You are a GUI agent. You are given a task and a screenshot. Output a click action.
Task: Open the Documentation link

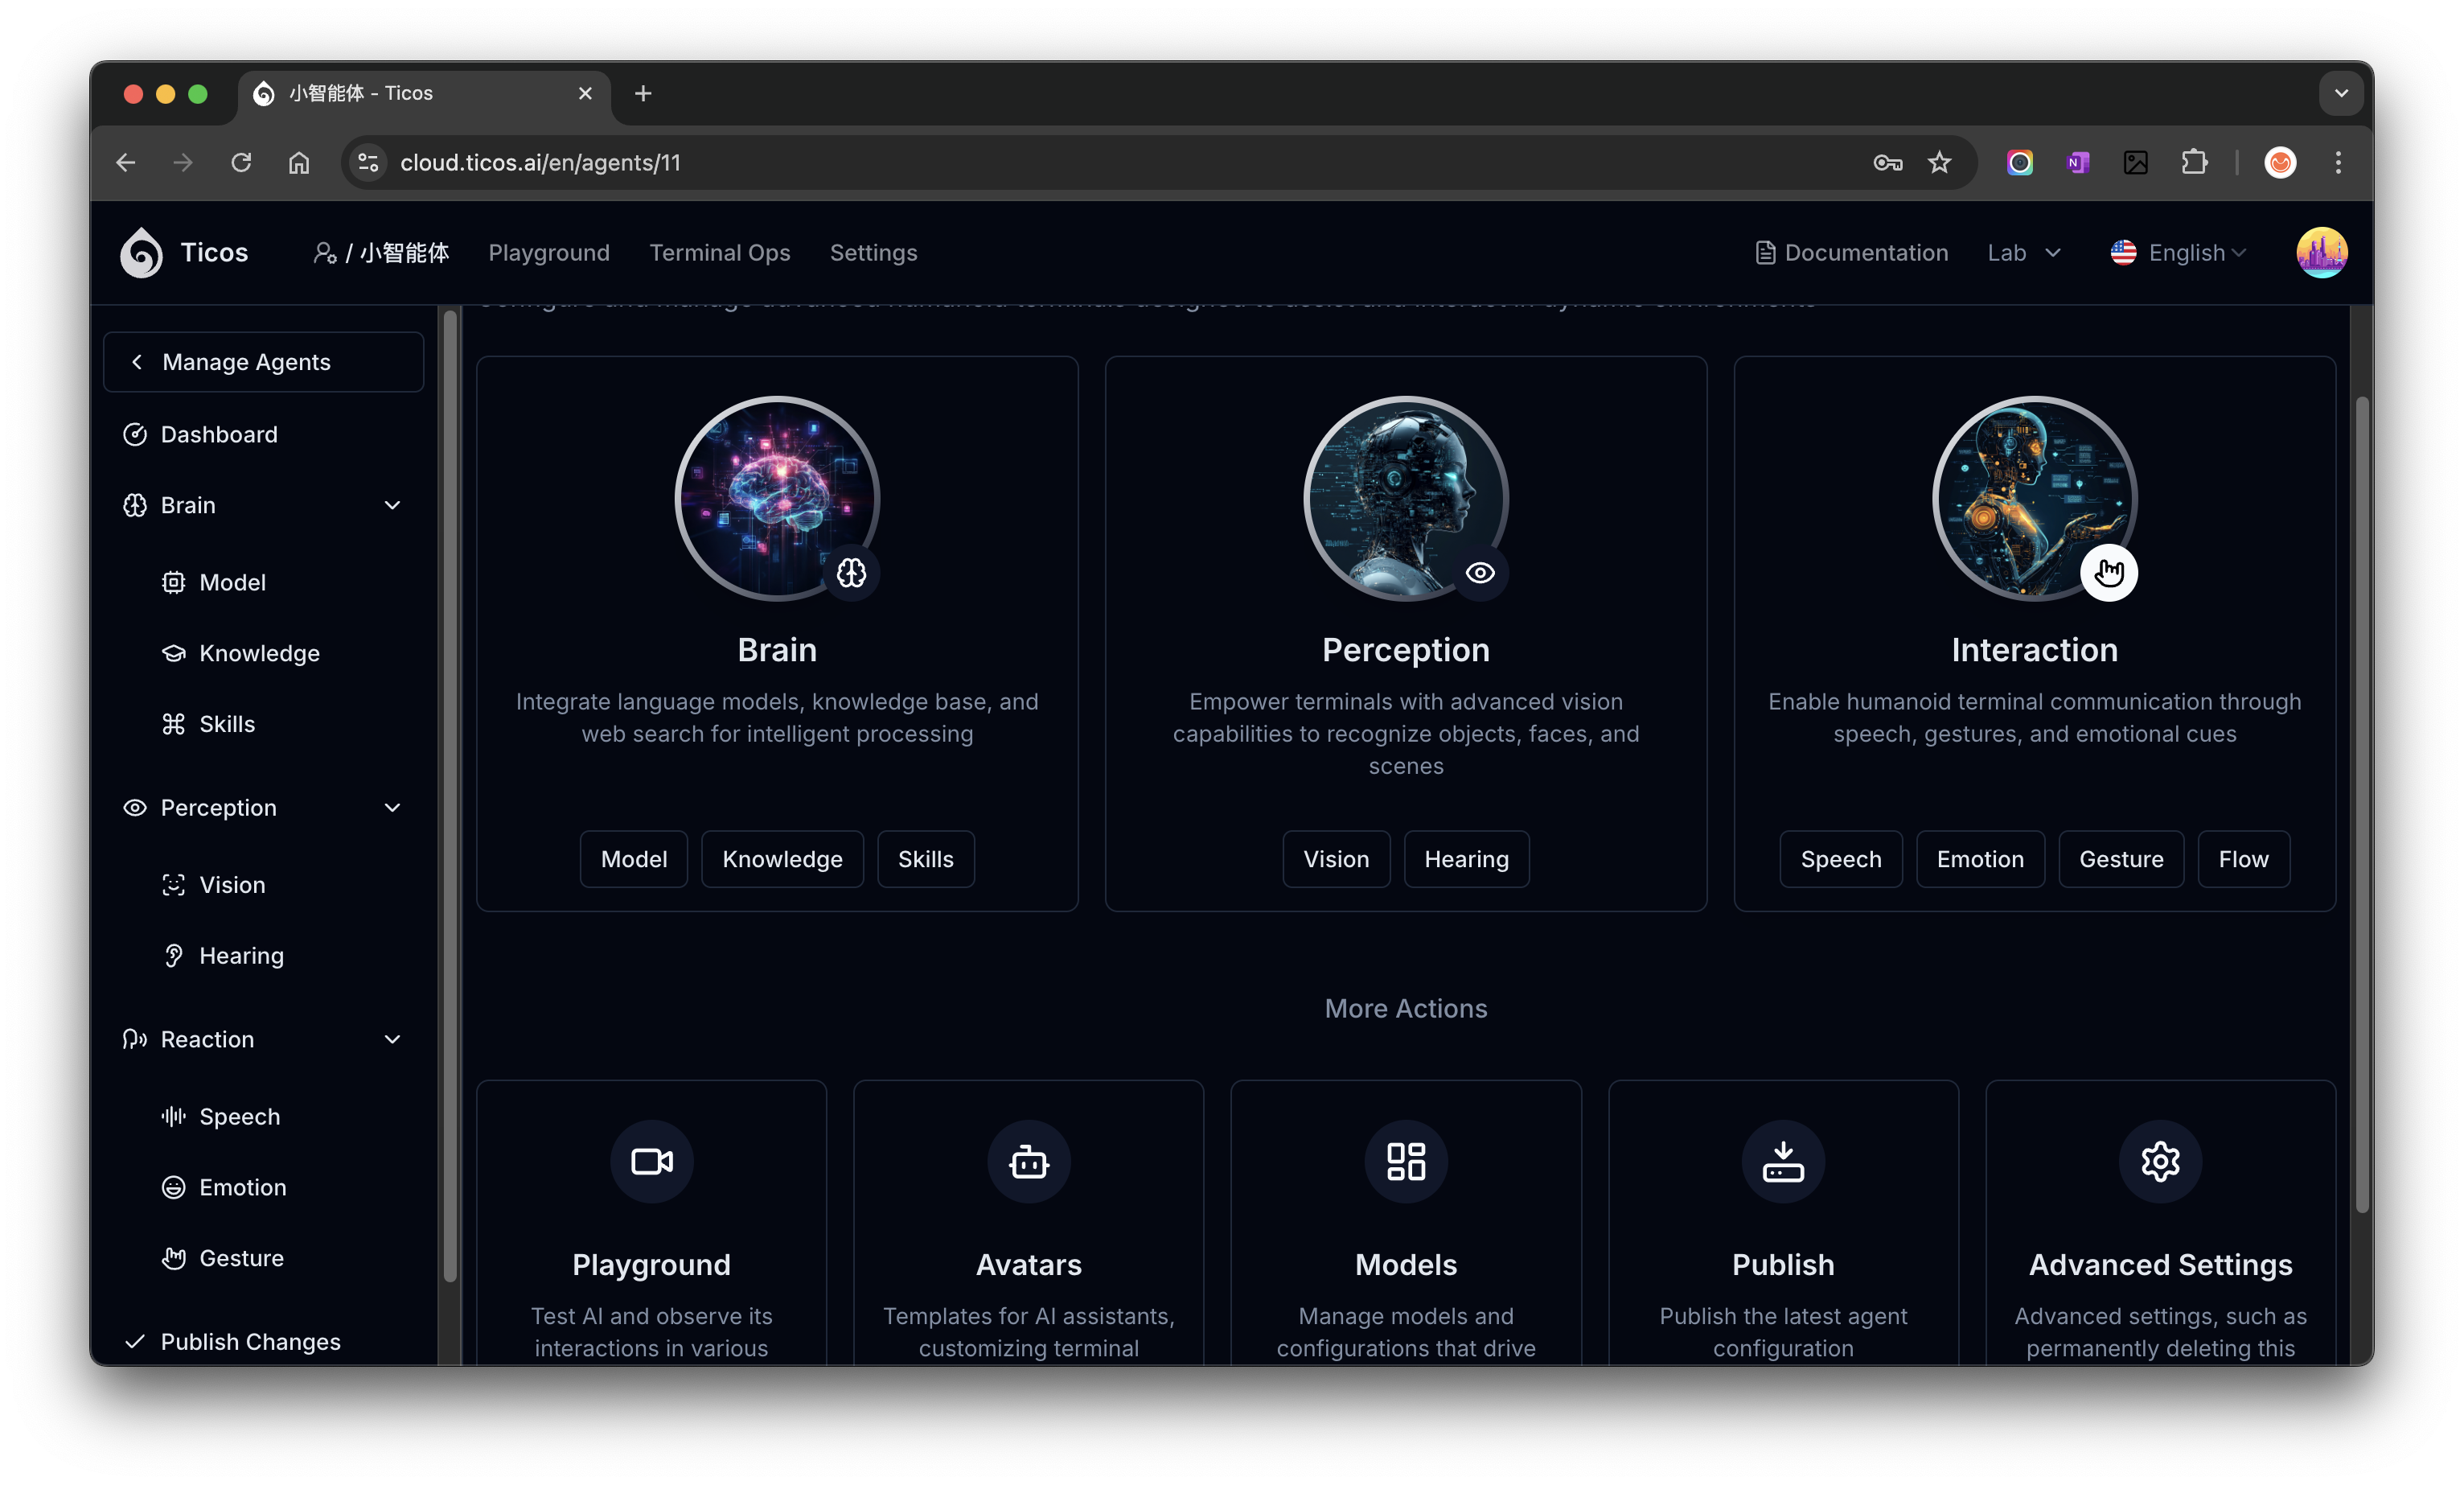[1851, 252]
